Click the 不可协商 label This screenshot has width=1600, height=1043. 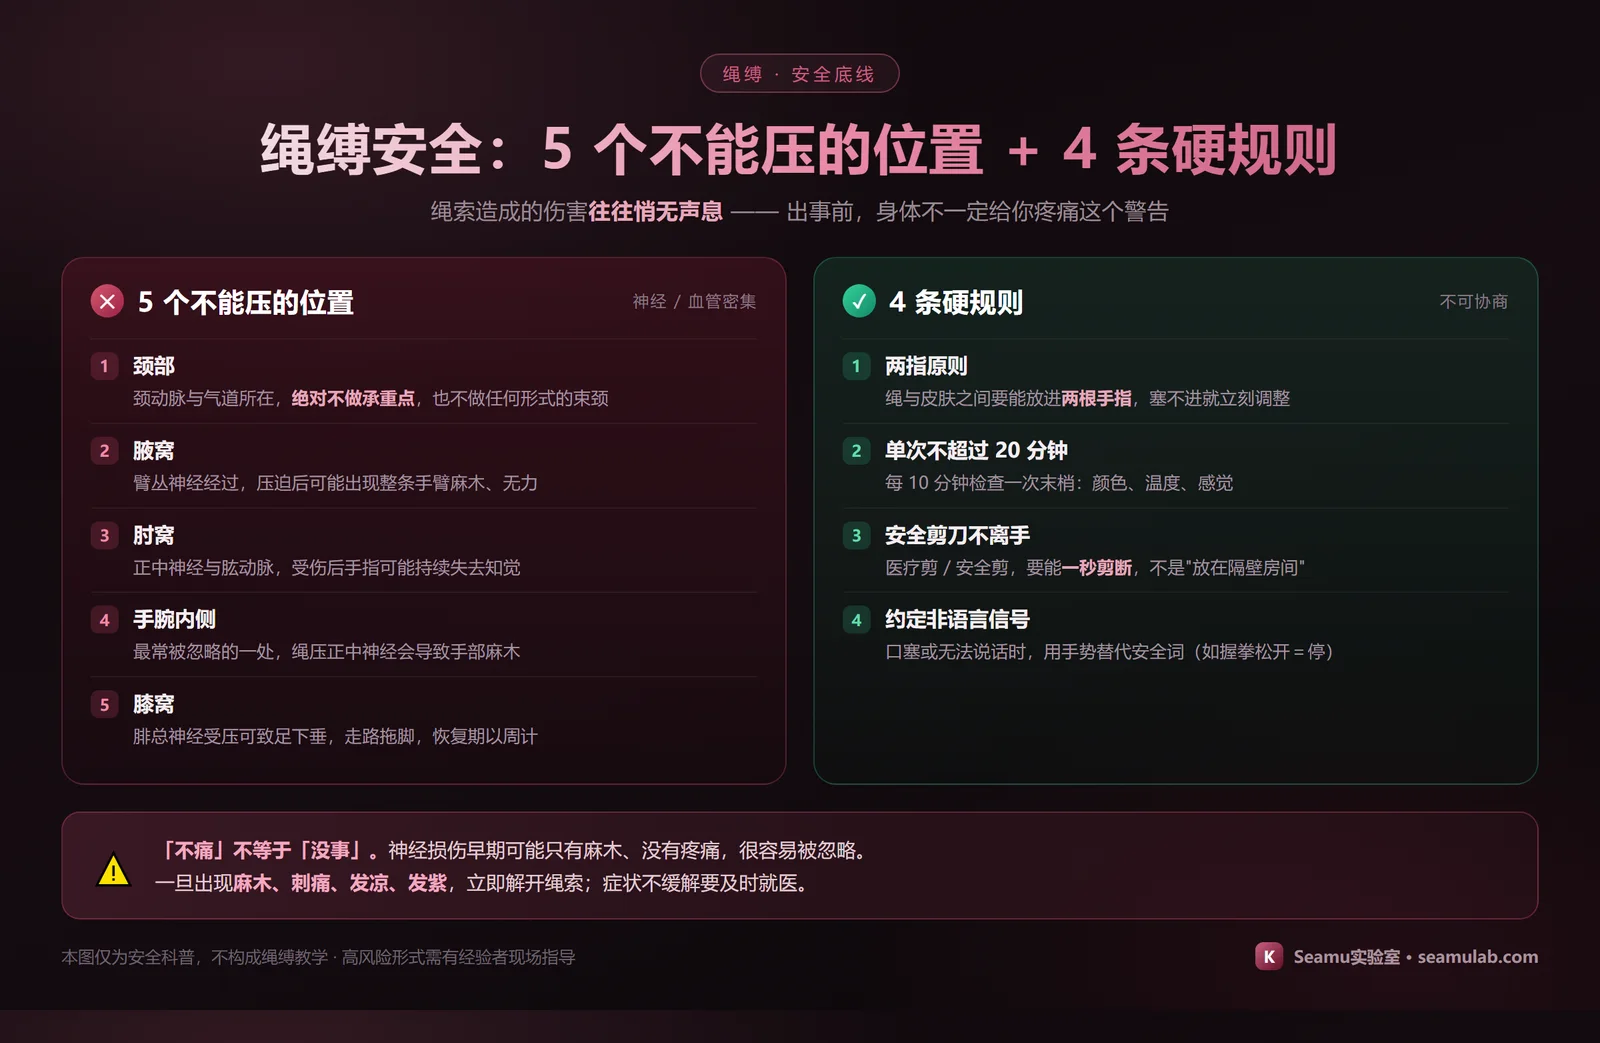pyautogui.click(x=1473, y=302)
